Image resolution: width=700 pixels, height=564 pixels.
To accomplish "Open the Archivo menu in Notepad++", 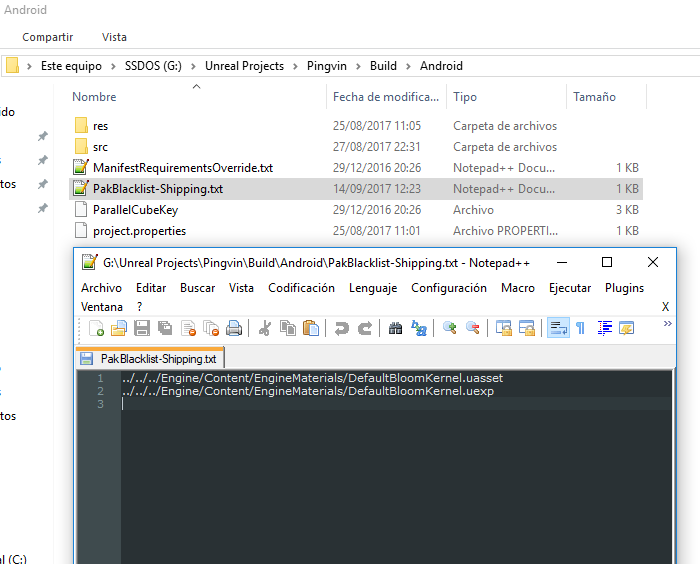I will pyautogui.click(x=101, y=288).
